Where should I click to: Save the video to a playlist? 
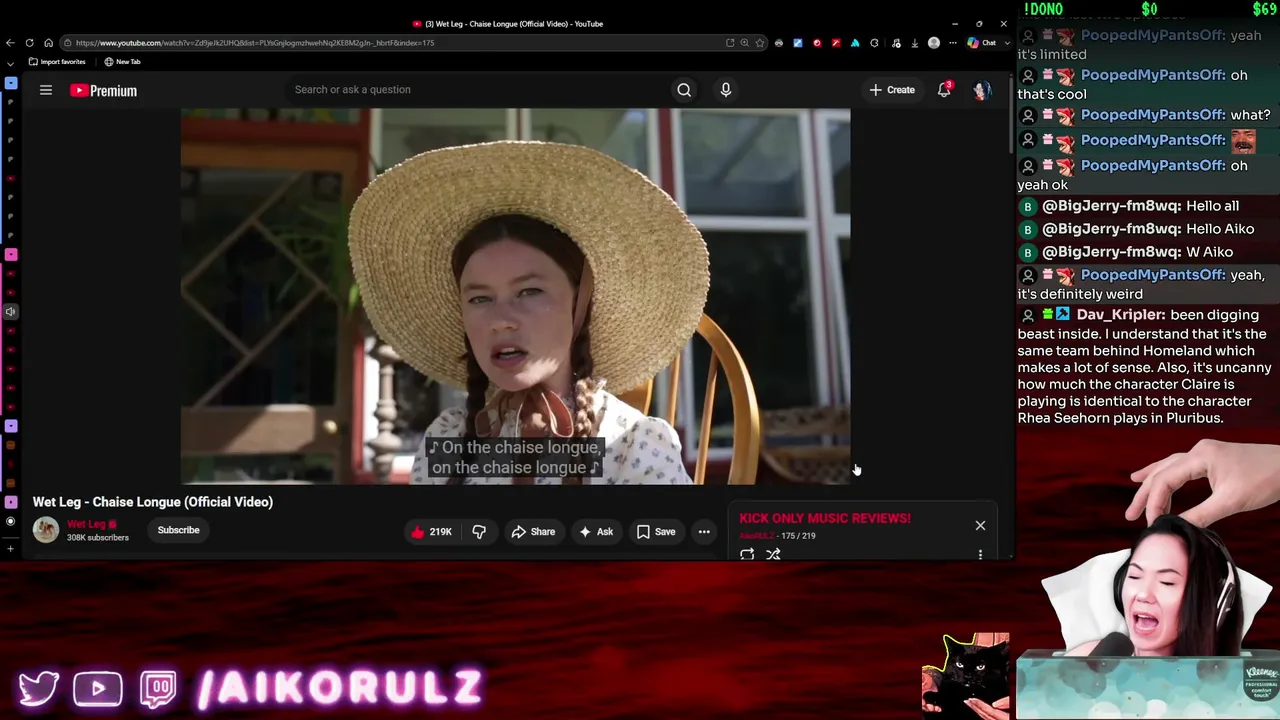656,532
